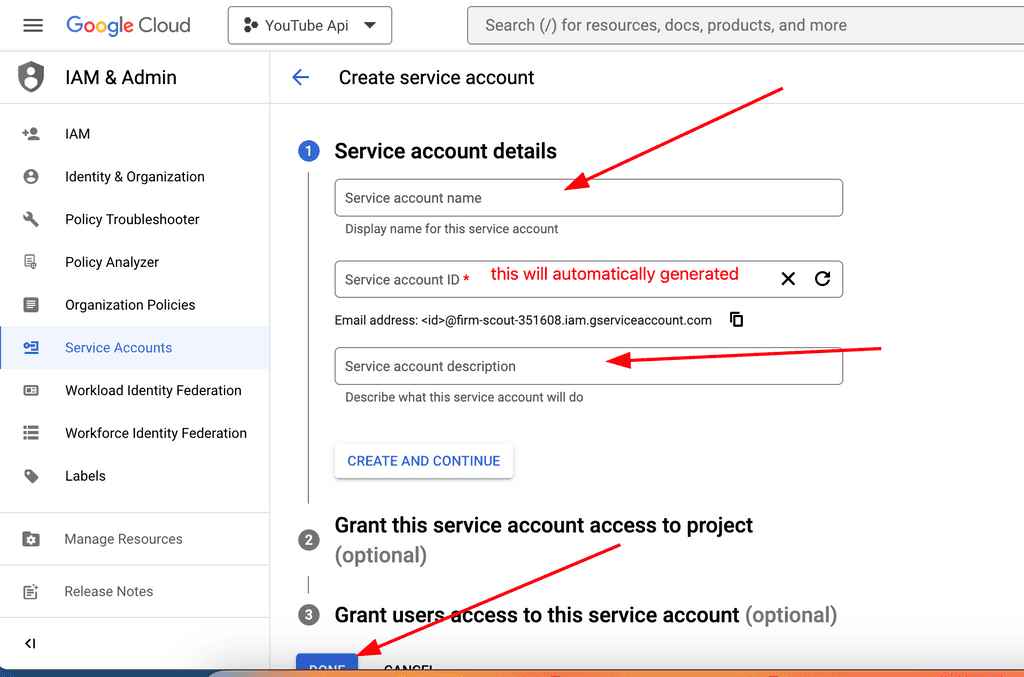This screenshot has height=677, width=1024.
Task: Click the Service account details heading
Action: [445, 151]
